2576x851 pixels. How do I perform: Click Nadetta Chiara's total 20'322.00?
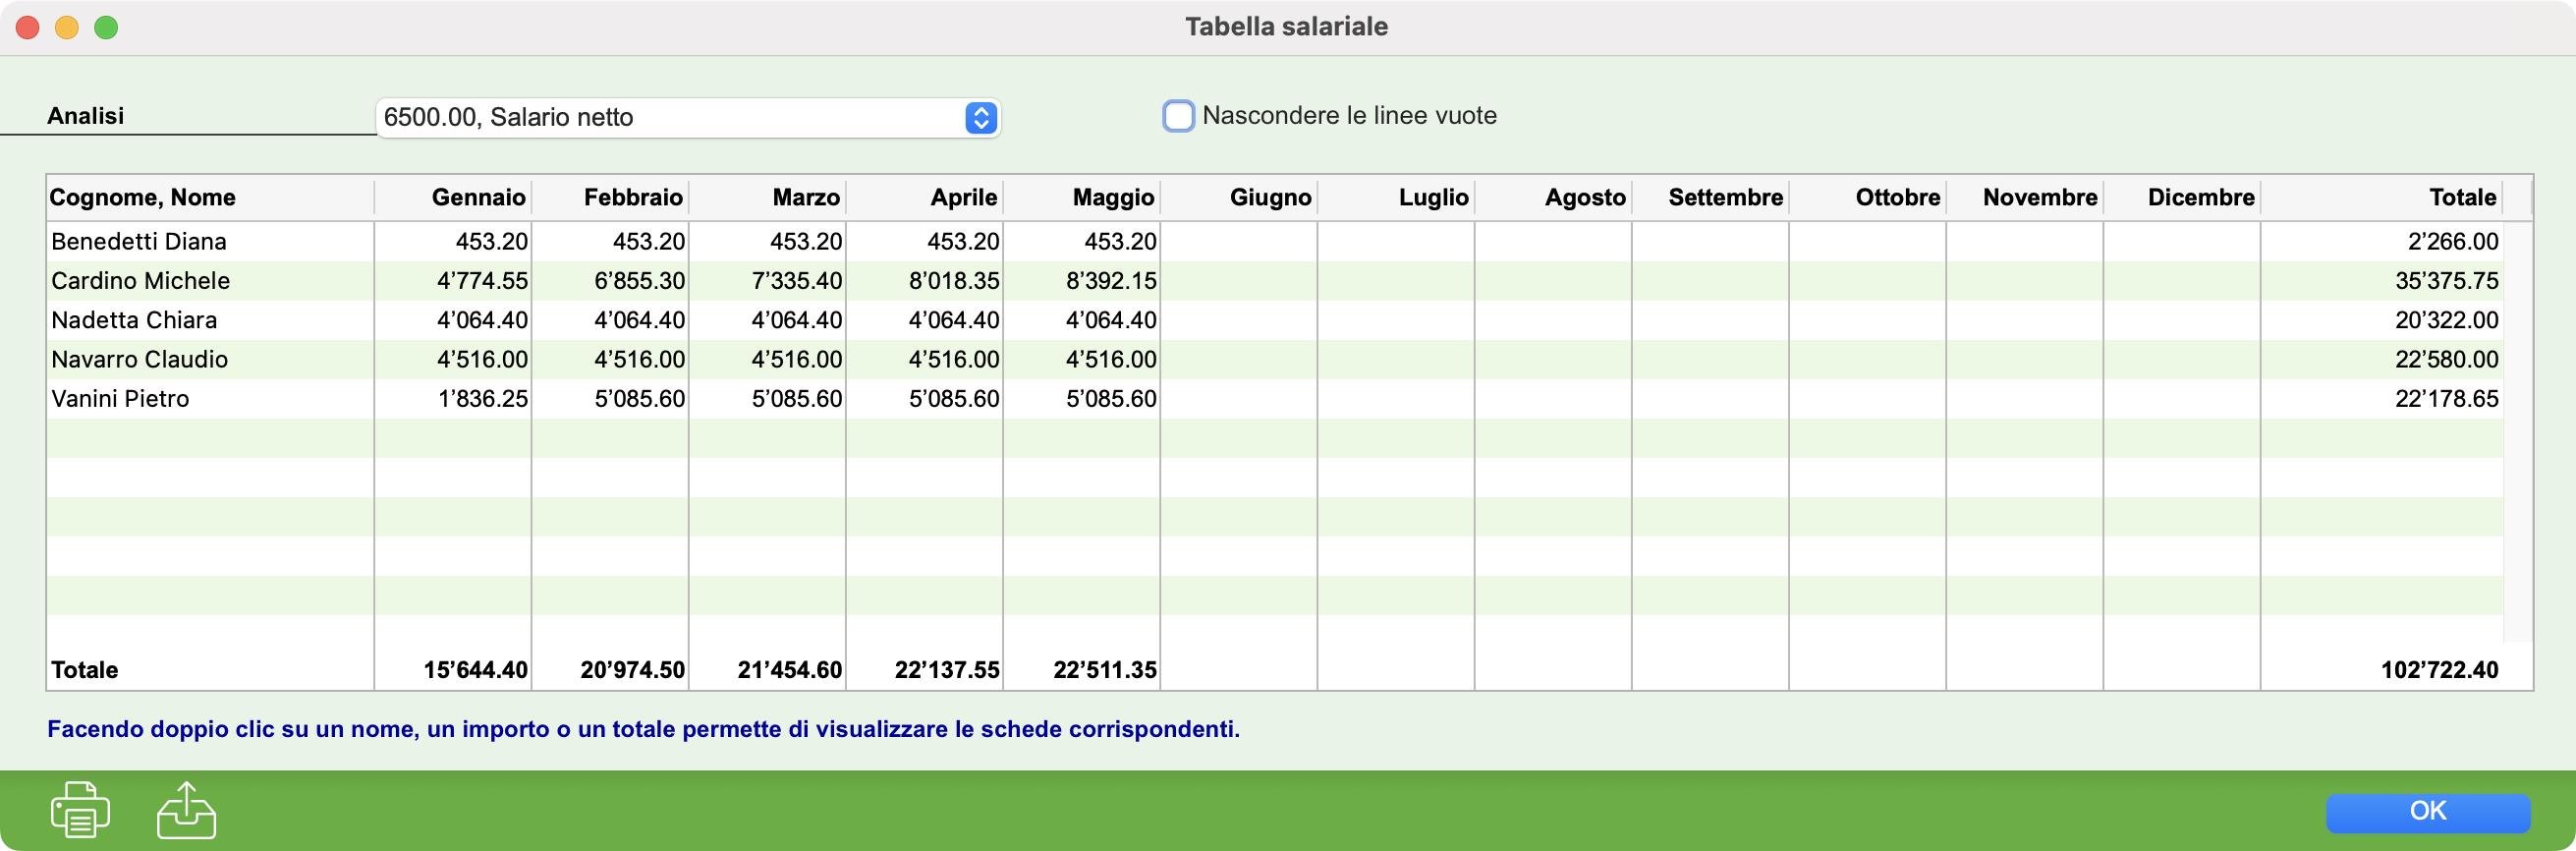point(2446,320)
